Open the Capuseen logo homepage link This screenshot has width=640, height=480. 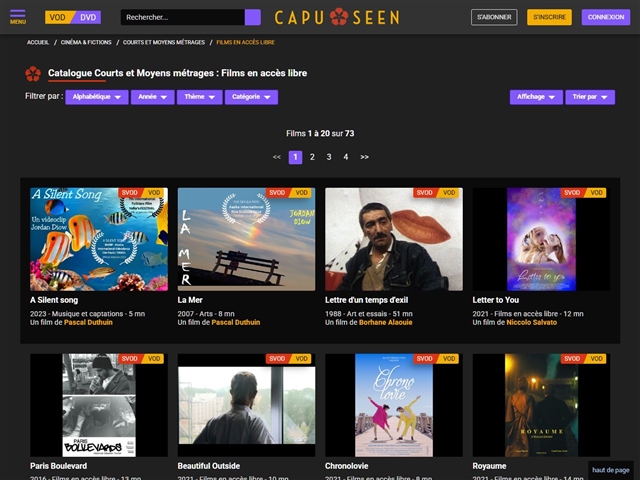pyautogui.click(x=337, y=17)
